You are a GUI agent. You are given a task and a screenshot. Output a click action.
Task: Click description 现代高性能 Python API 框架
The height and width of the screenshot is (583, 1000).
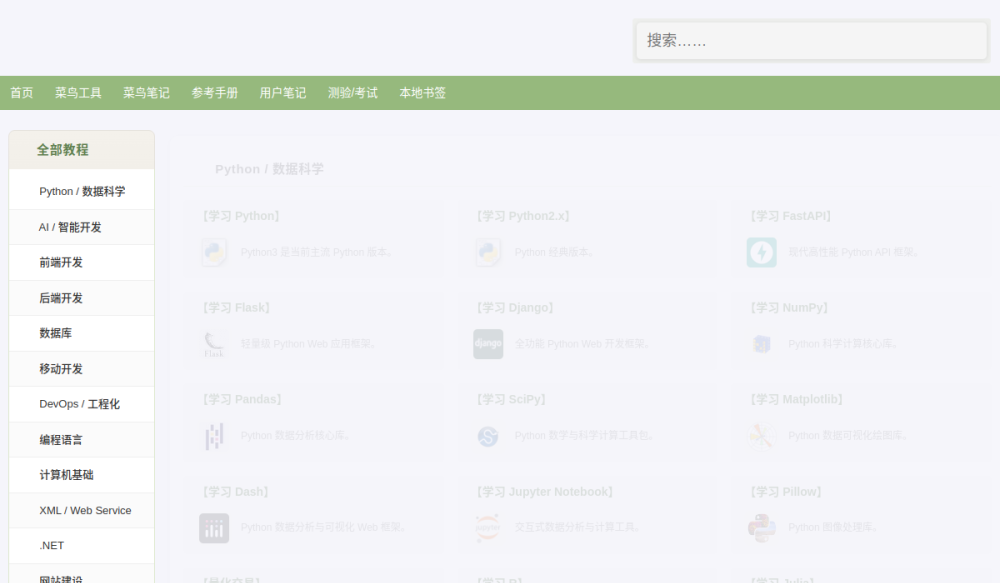pos(855,252)
